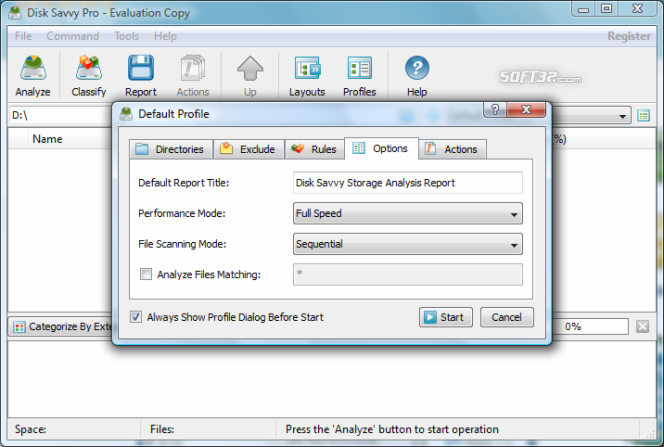Minimize the Disk Savvy Pro window
The image size is (664, 447).
pos(583,8)
